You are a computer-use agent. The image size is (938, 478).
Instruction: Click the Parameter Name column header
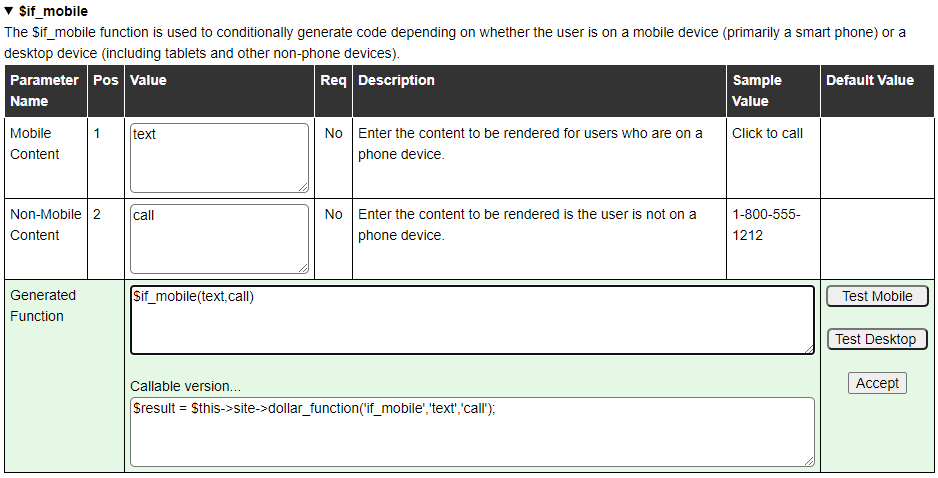pos(45,90)
